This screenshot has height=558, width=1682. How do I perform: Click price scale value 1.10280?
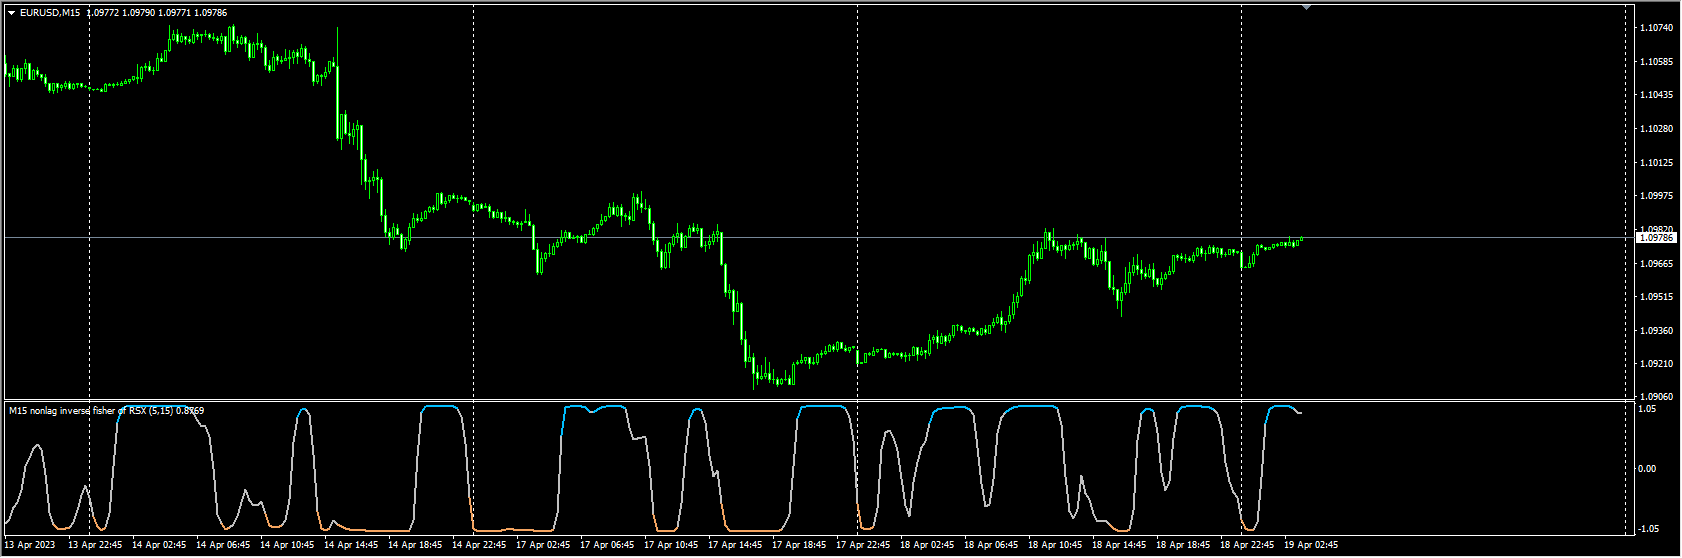(1656, 129)
